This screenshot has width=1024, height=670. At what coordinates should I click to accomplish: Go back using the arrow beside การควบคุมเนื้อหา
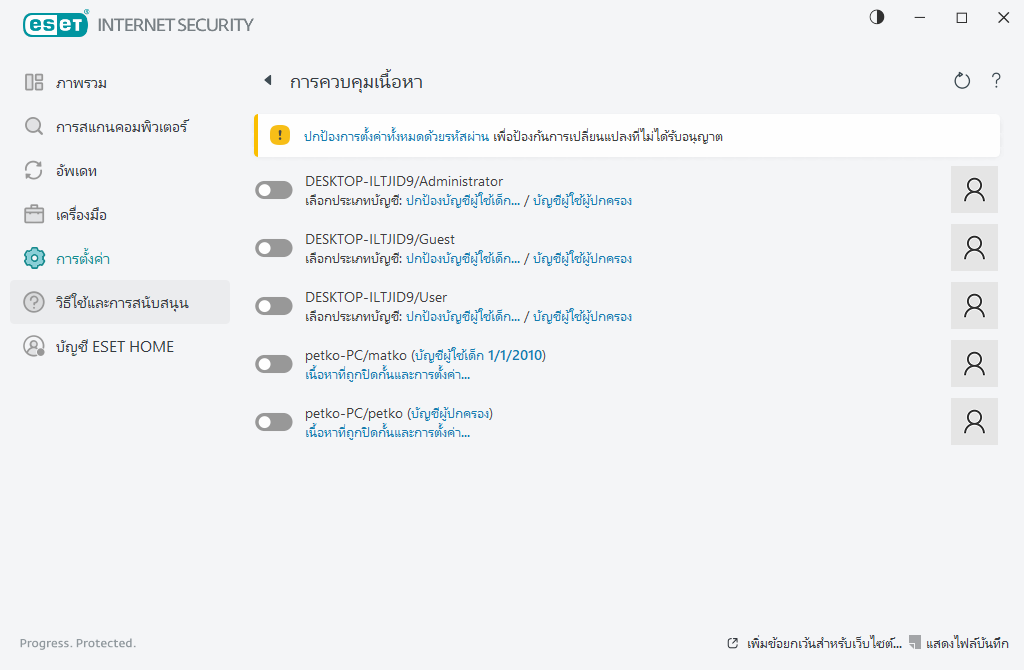pyautogui.click(x=267, y=81)
